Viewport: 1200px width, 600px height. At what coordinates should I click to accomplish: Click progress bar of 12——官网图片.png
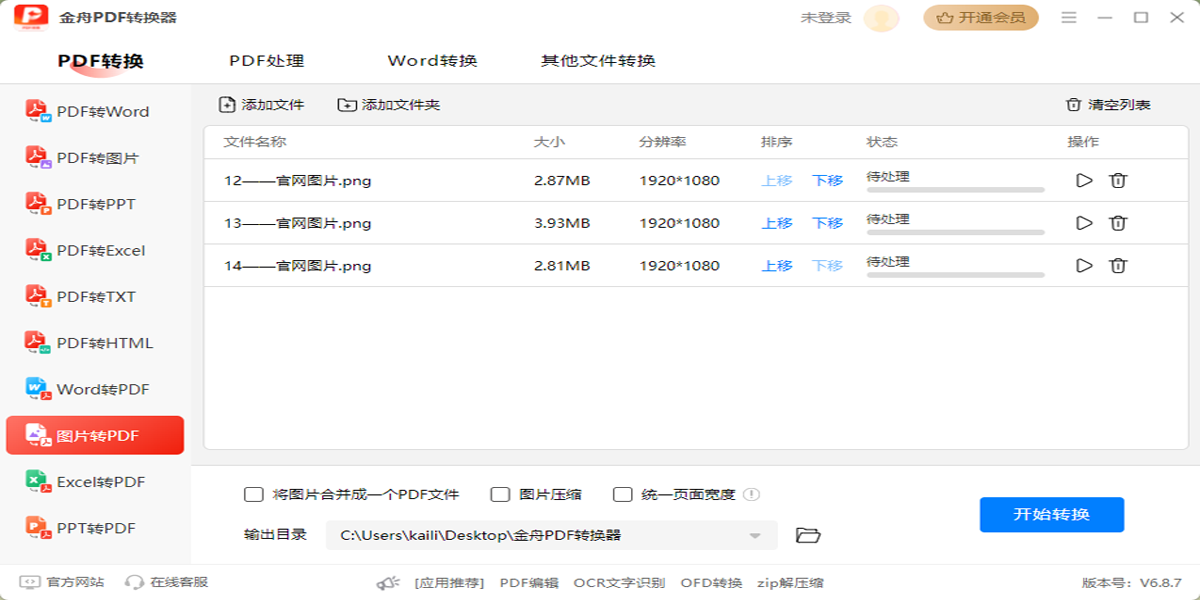tap(955, 190)
